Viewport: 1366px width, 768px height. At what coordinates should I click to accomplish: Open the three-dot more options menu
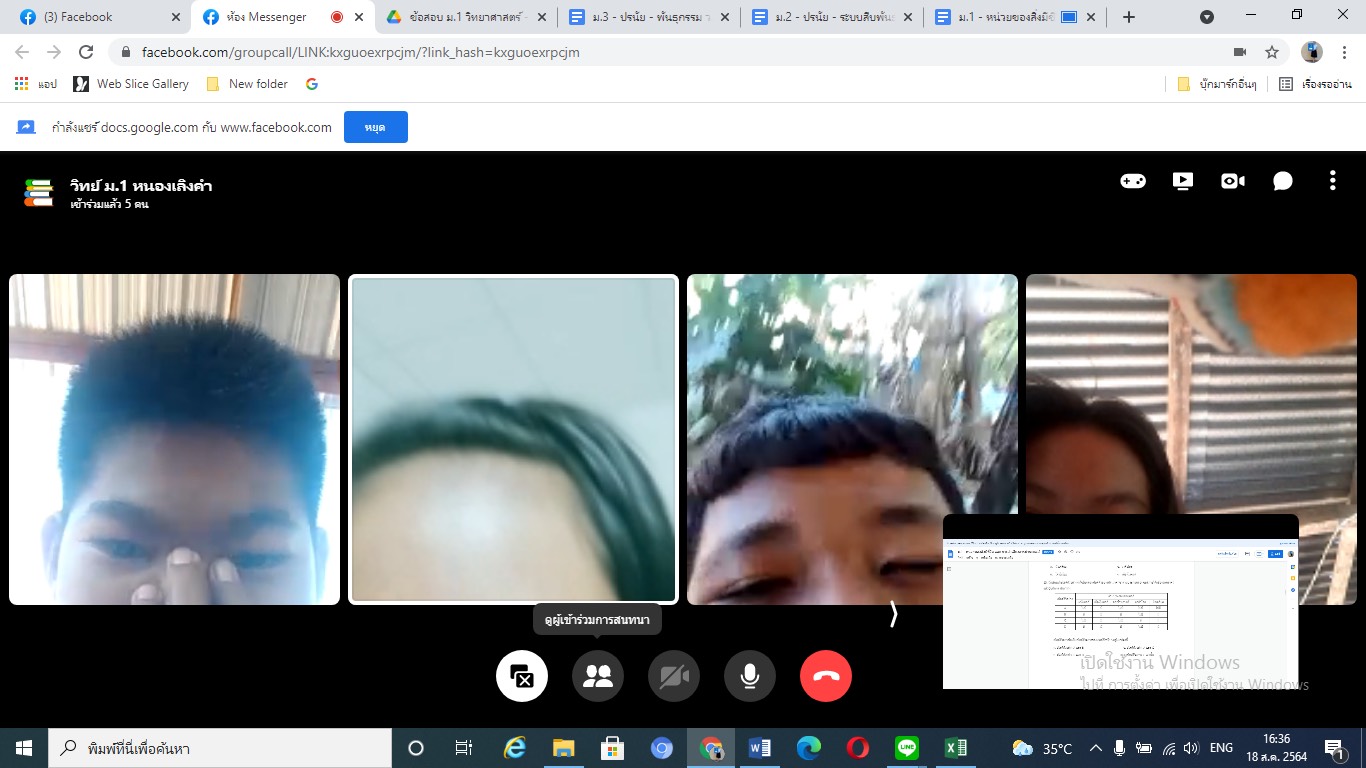pyautogui.click(x=1332, y=181)
